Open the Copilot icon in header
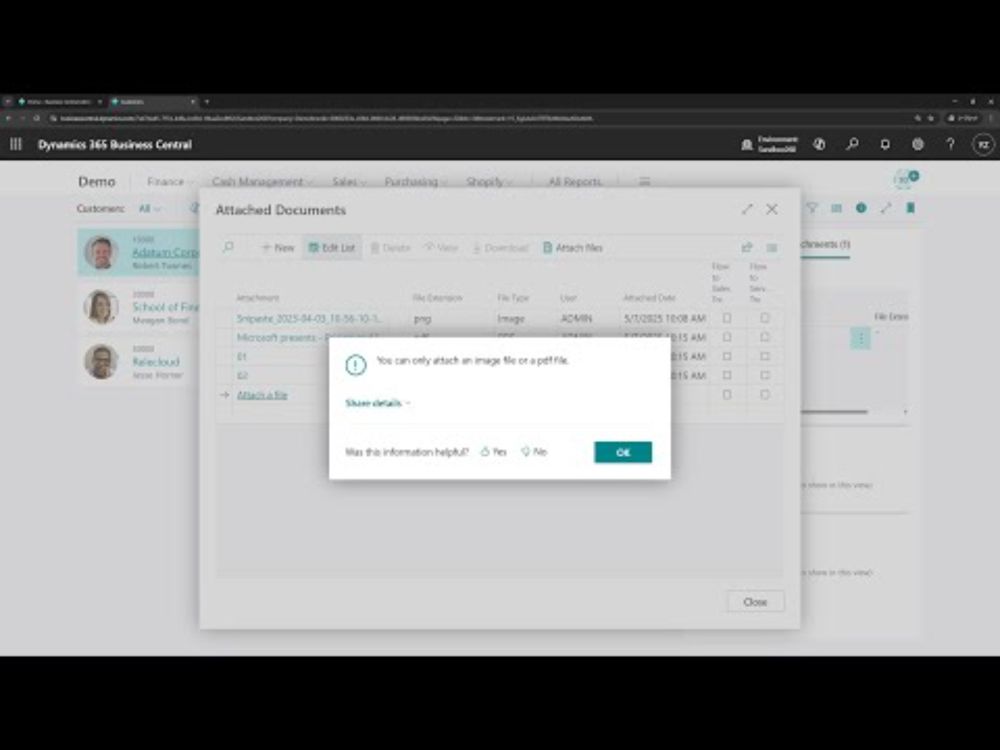1000x750 pixels. pyautogui.click(x=820, y=145)
